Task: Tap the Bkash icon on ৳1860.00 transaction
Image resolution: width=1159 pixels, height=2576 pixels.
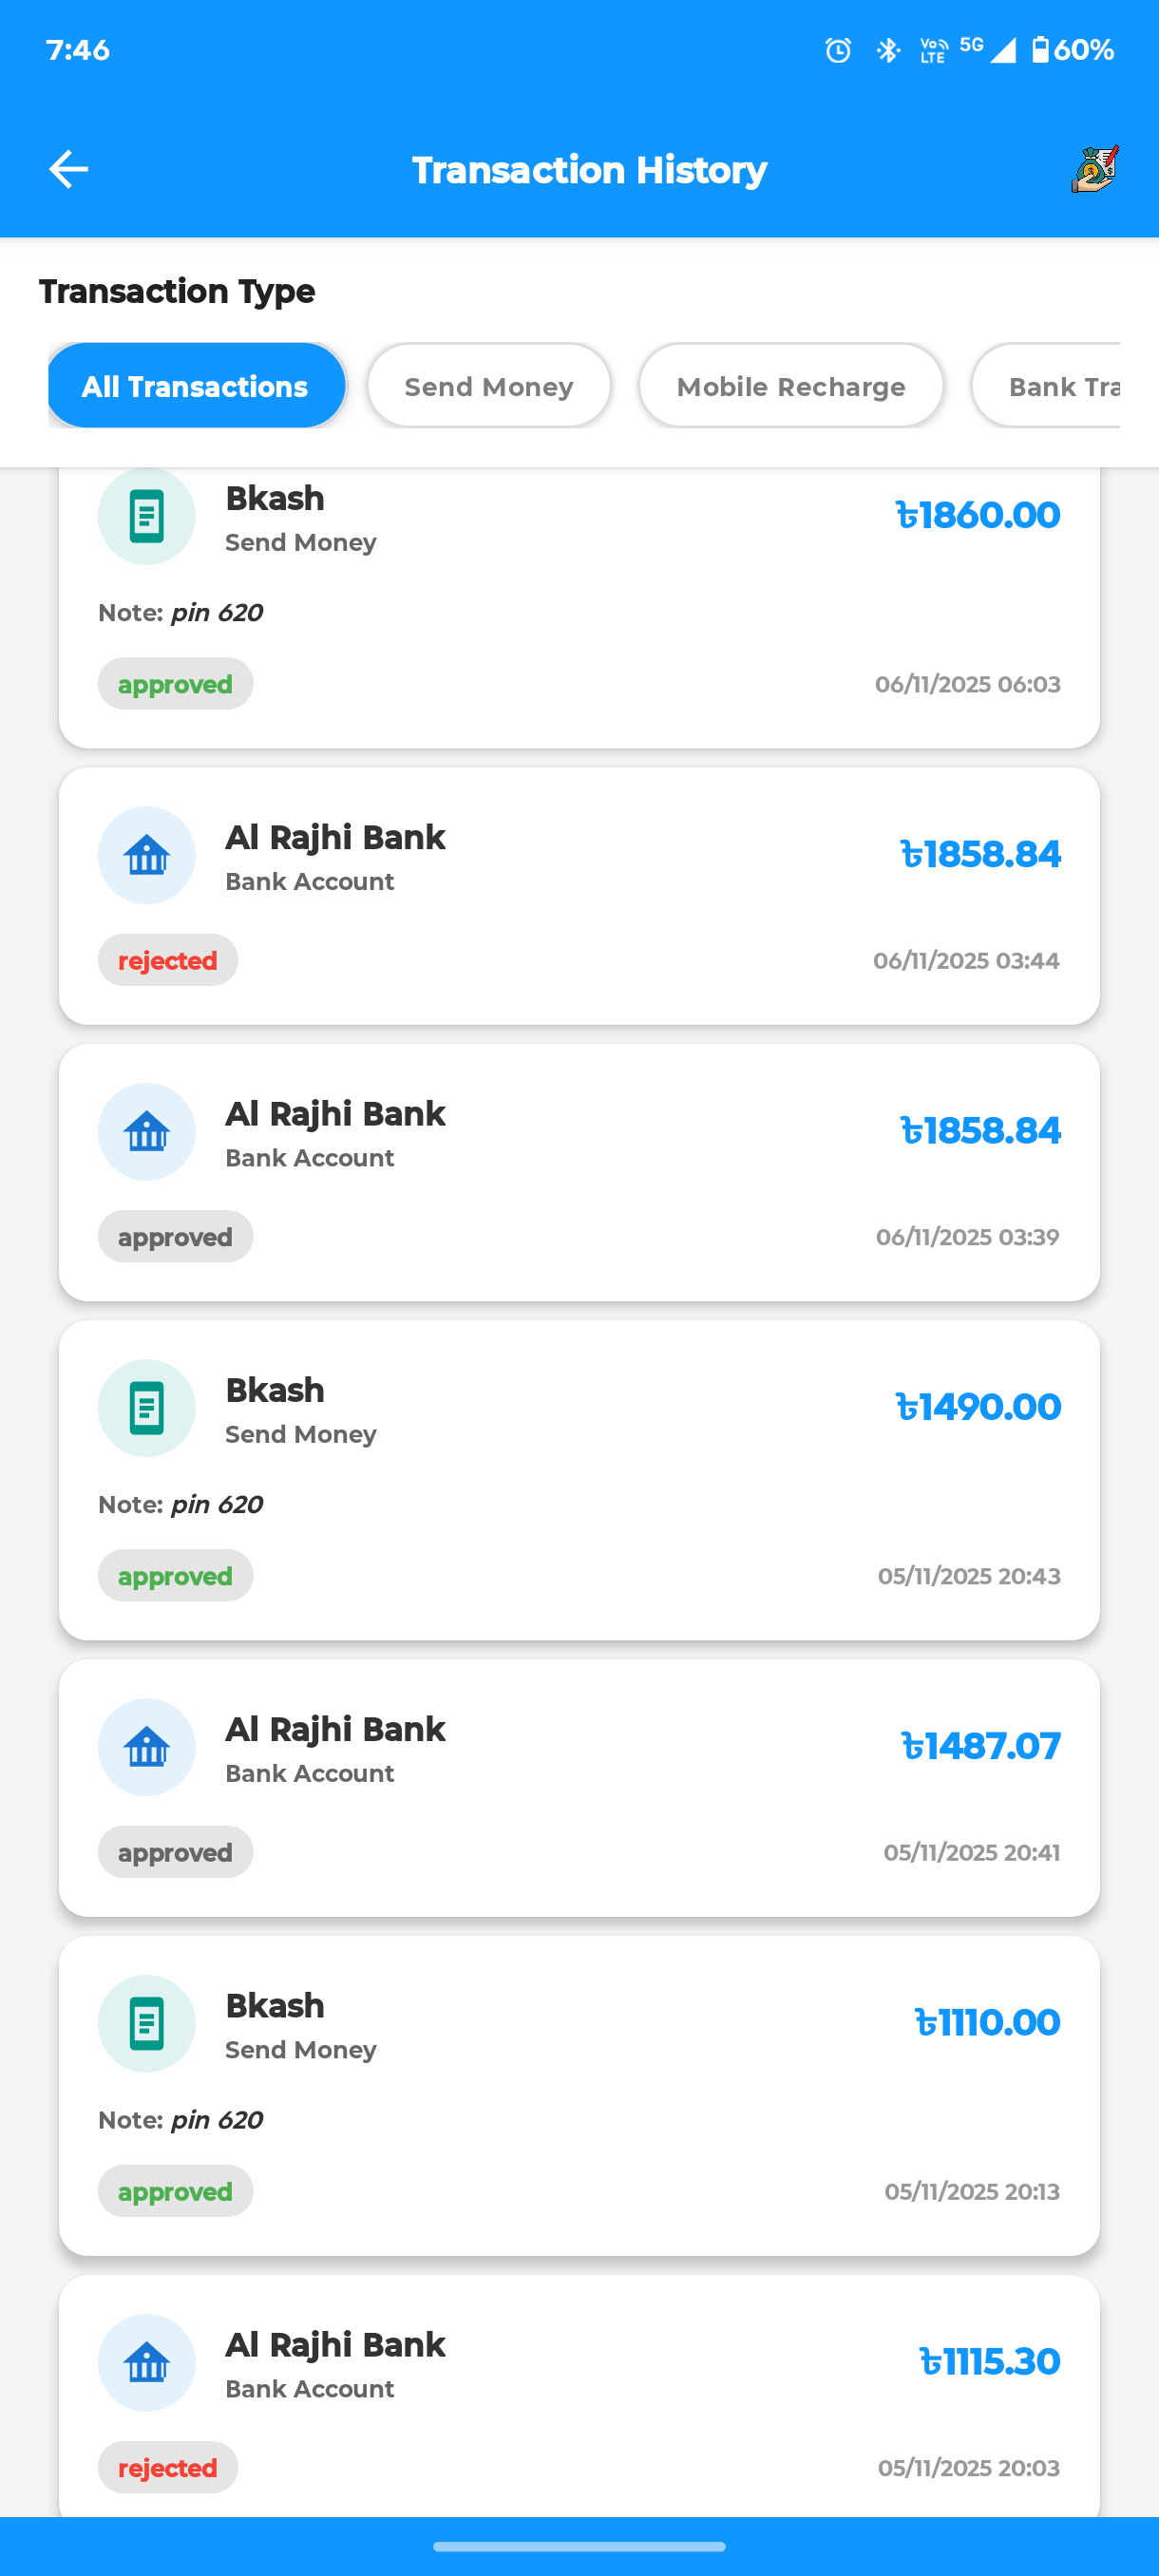Action: [146, 516]
